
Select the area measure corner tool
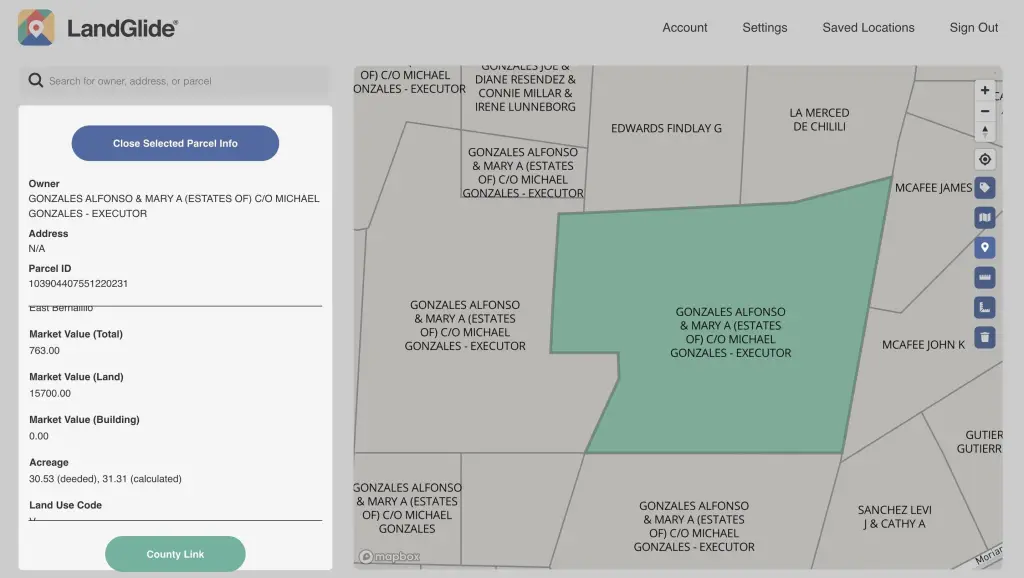coord(985,307)
